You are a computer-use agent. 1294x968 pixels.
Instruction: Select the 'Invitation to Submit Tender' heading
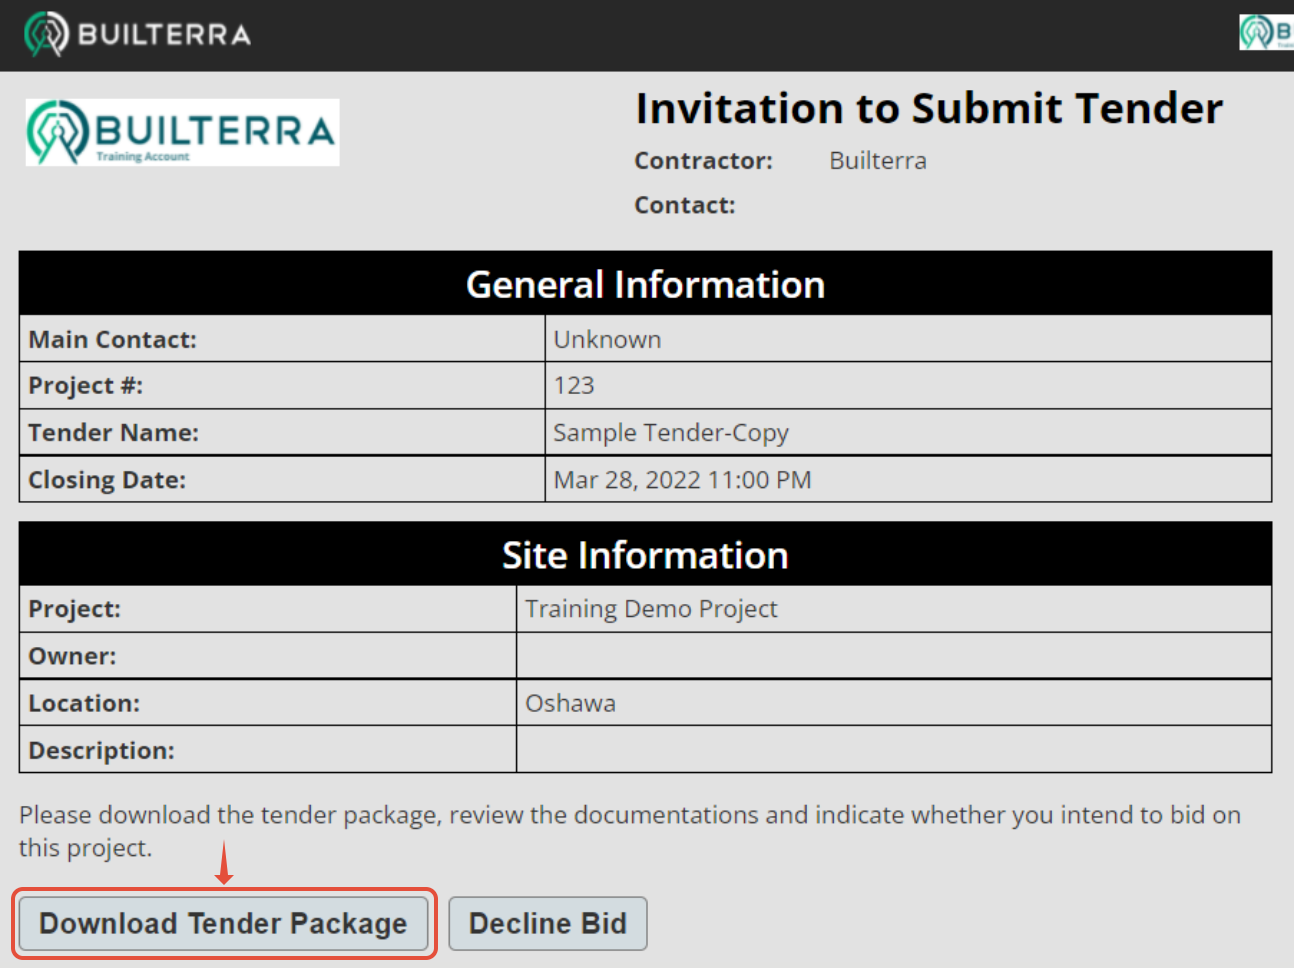(929, 108)
